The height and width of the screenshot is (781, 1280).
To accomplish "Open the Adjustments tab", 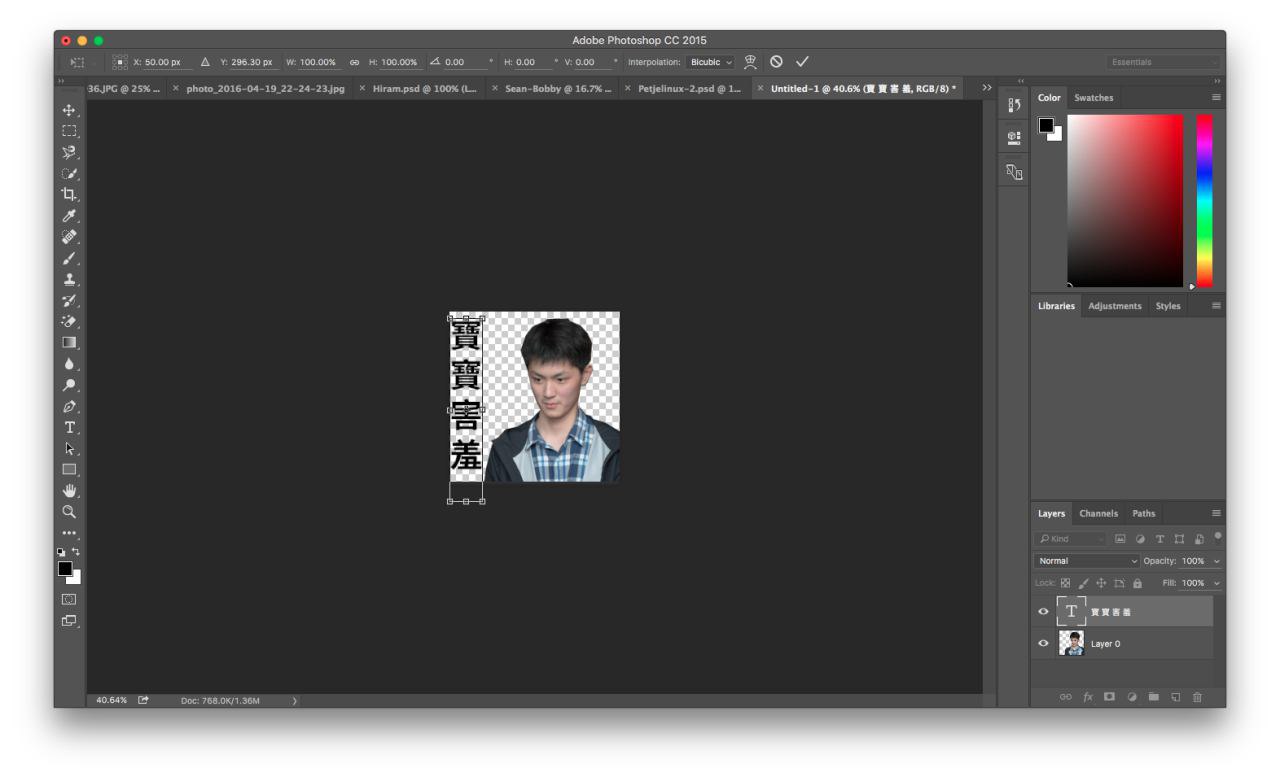I will [x=1114, y=306].
